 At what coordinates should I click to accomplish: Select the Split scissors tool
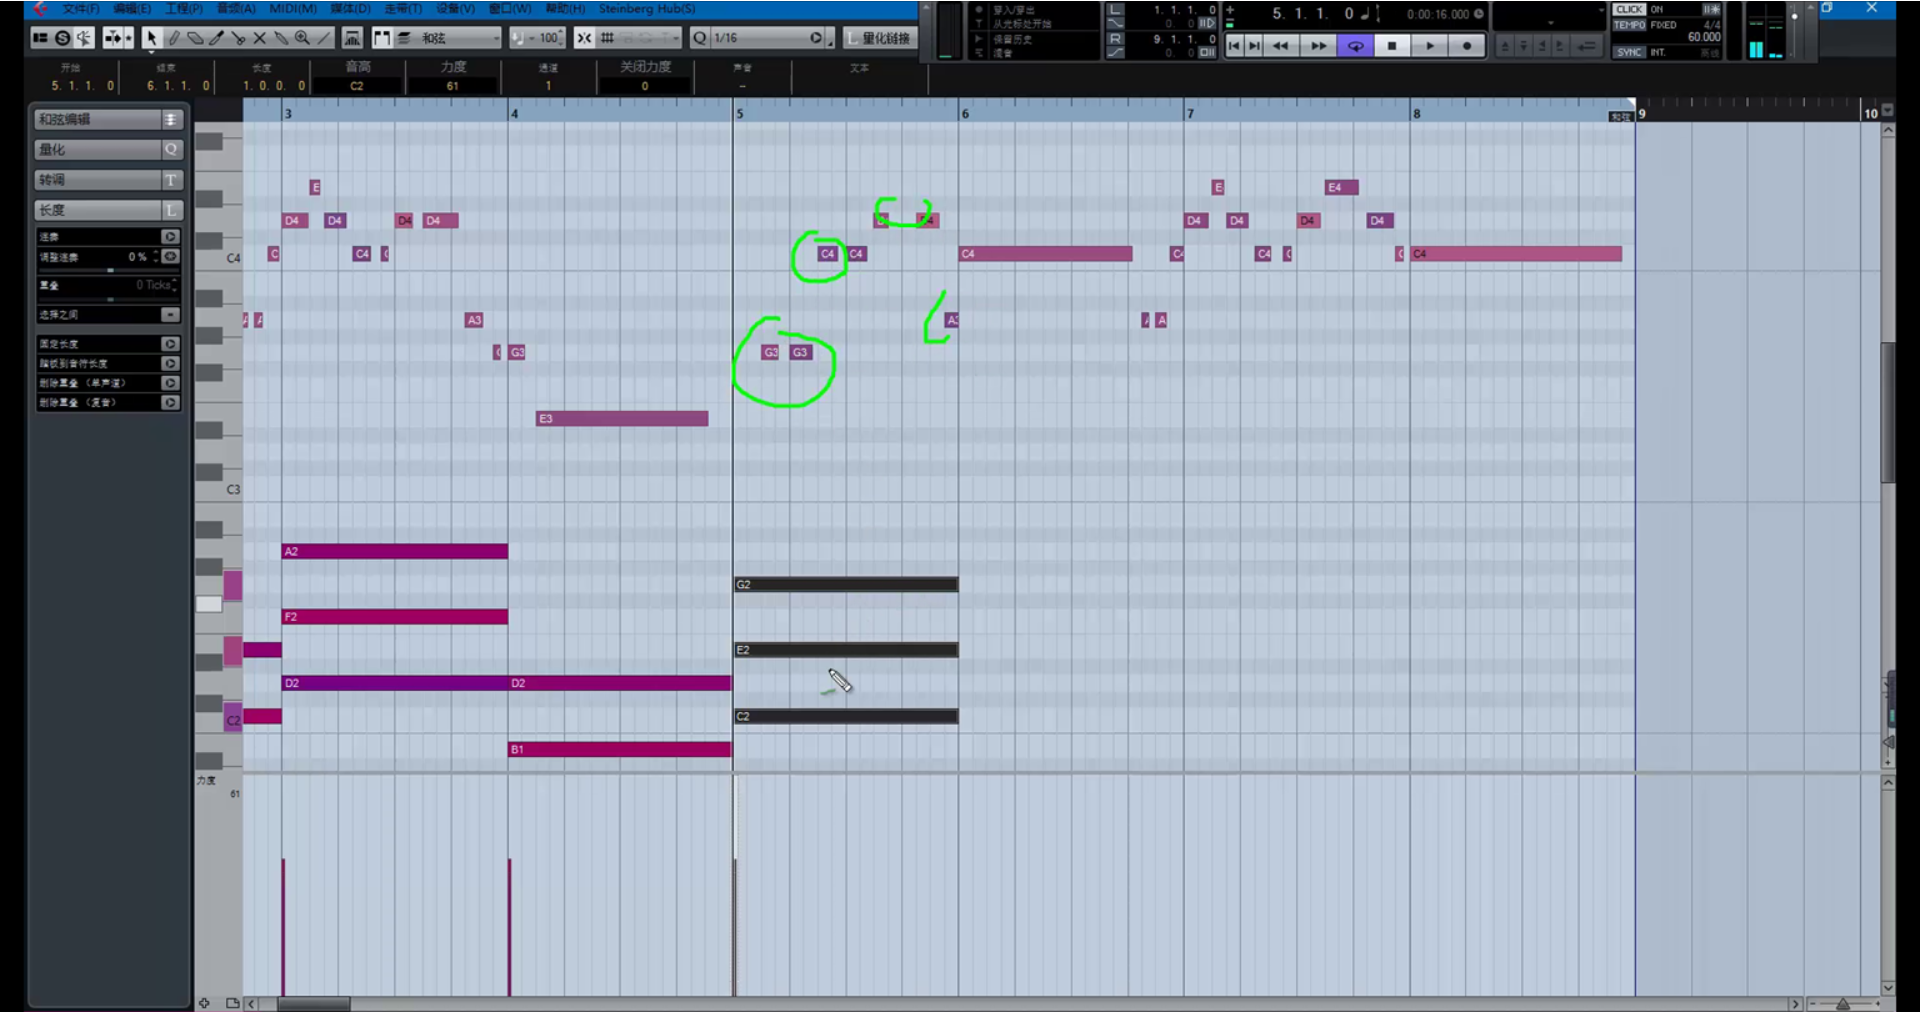coord(238,38)
